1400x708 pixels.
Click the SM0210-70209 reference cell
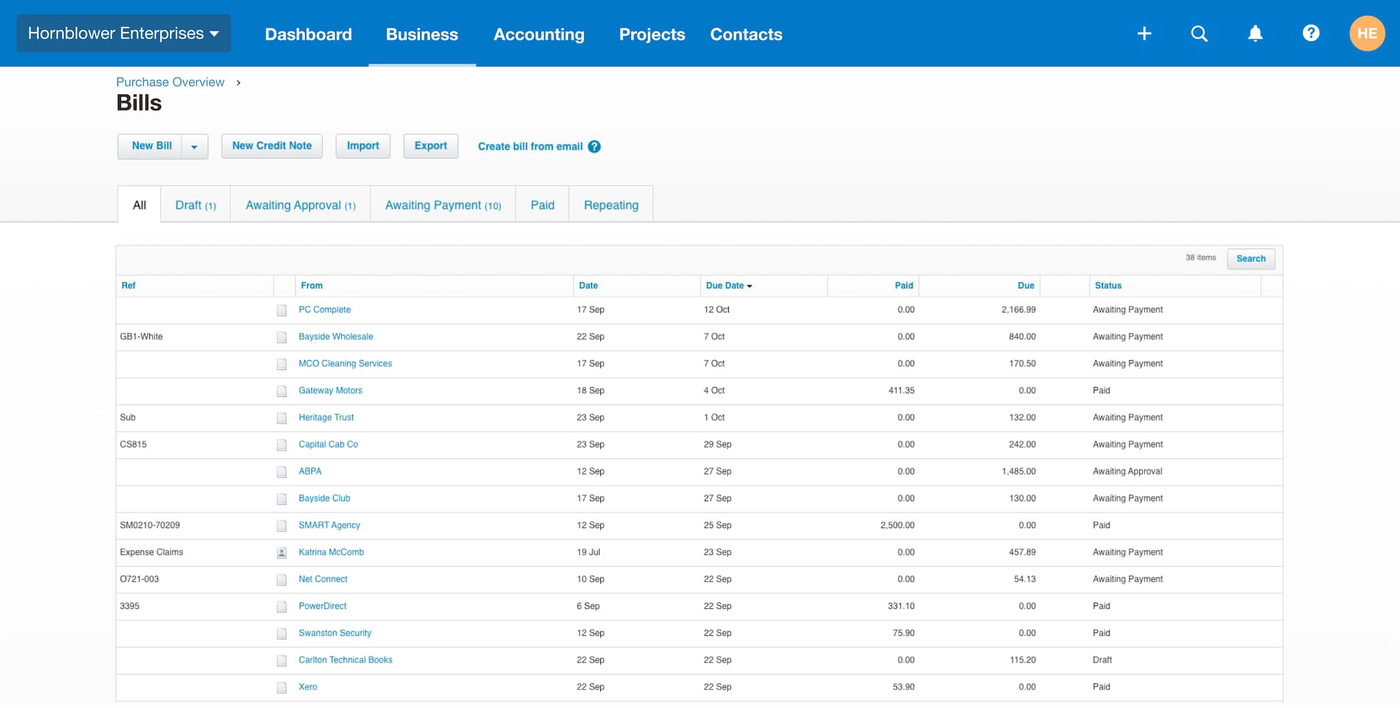[150, 526]
